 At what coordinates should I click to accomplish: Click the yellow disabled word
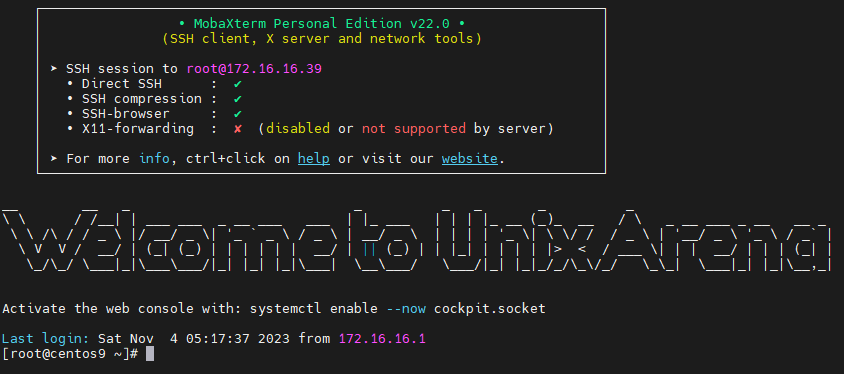click(298, 129)
